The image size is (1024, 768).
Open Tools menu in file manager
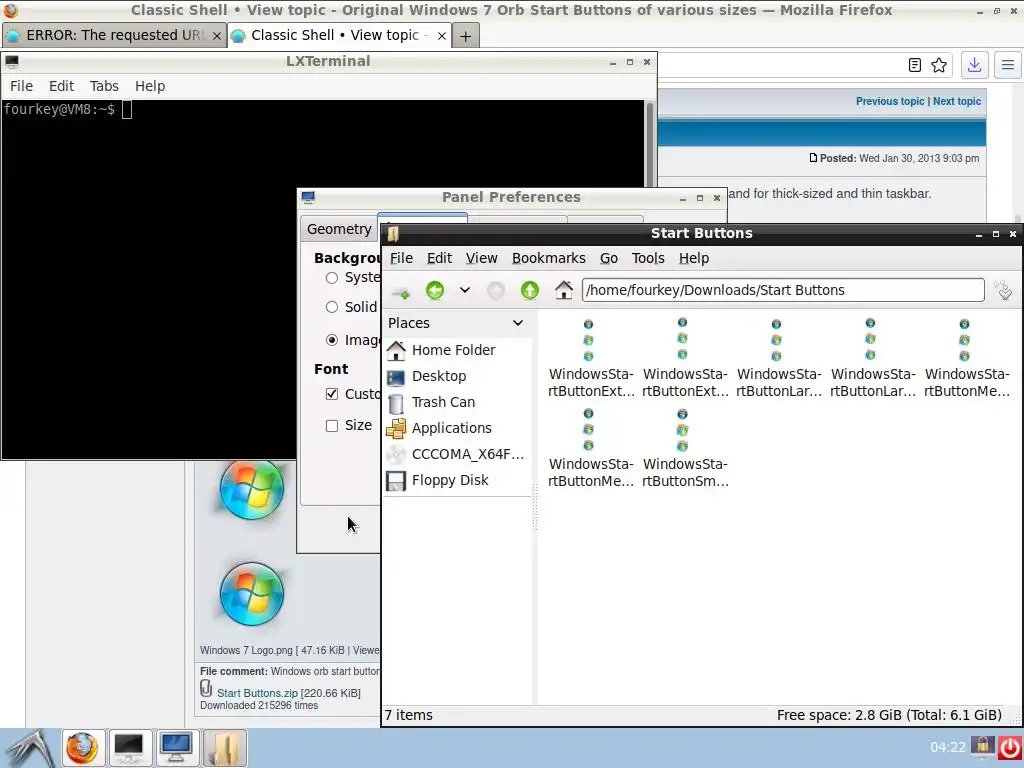648,258
